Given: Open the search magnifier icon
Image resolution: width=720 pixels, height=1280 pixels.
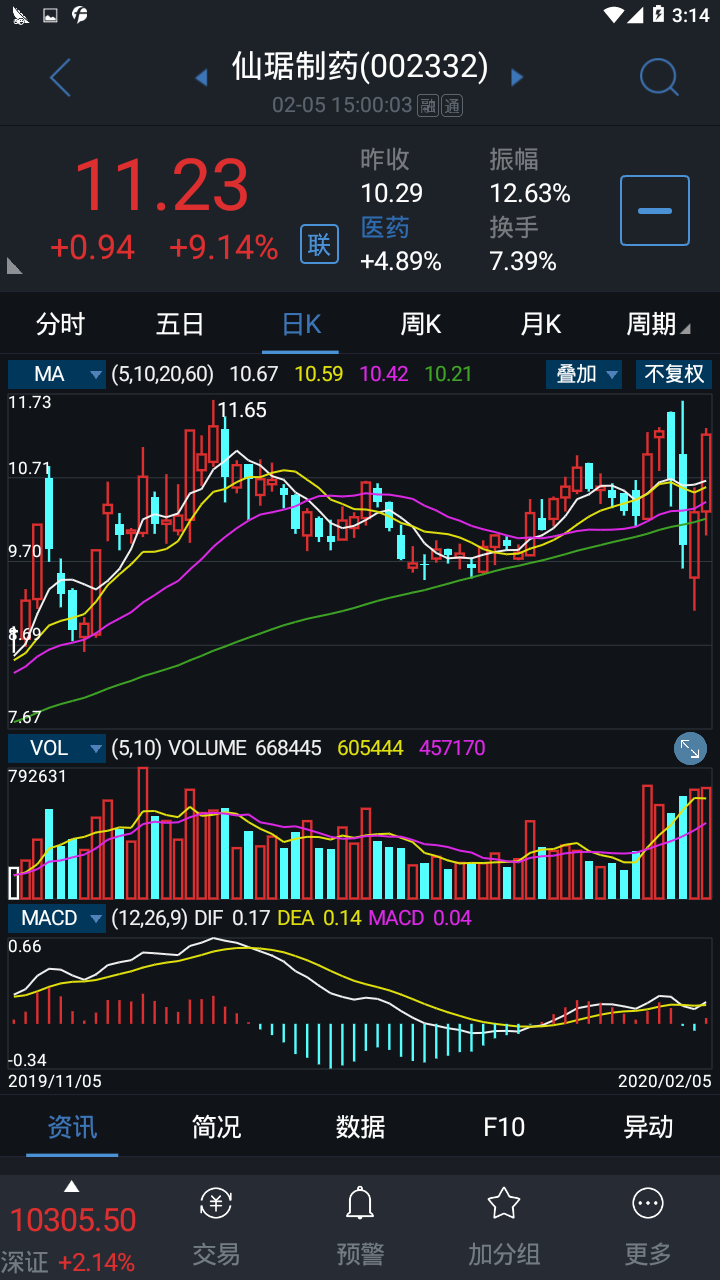Looking at the screenshot, I should pos(659,77).
